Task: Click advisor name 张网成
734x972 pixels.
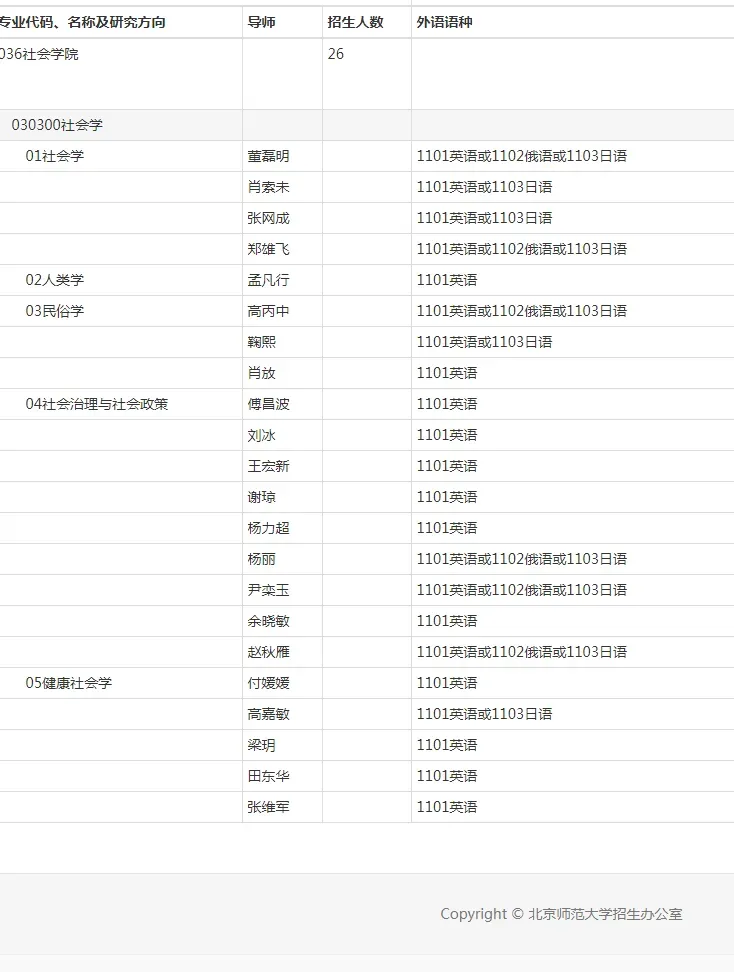Action: 268,218
